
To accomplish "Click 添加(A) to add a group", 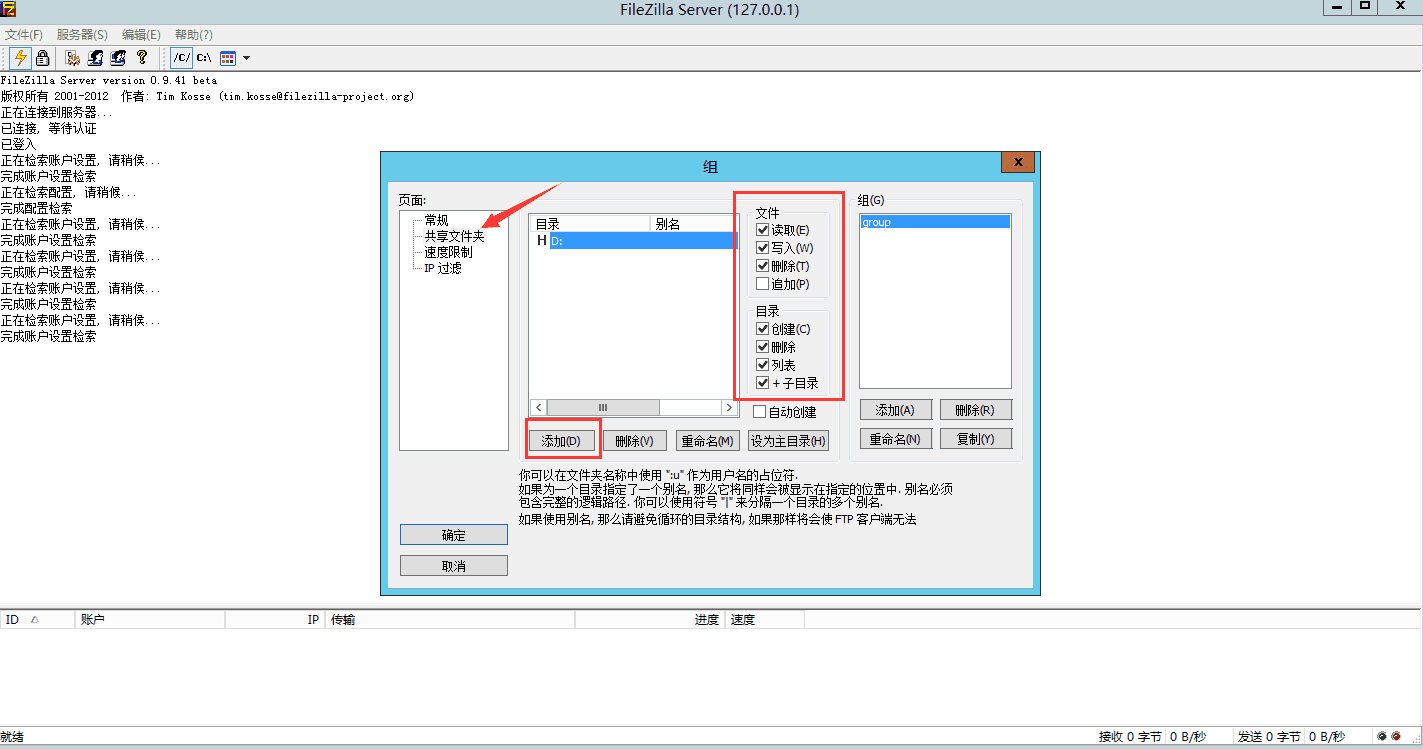I will coord(895,410).
